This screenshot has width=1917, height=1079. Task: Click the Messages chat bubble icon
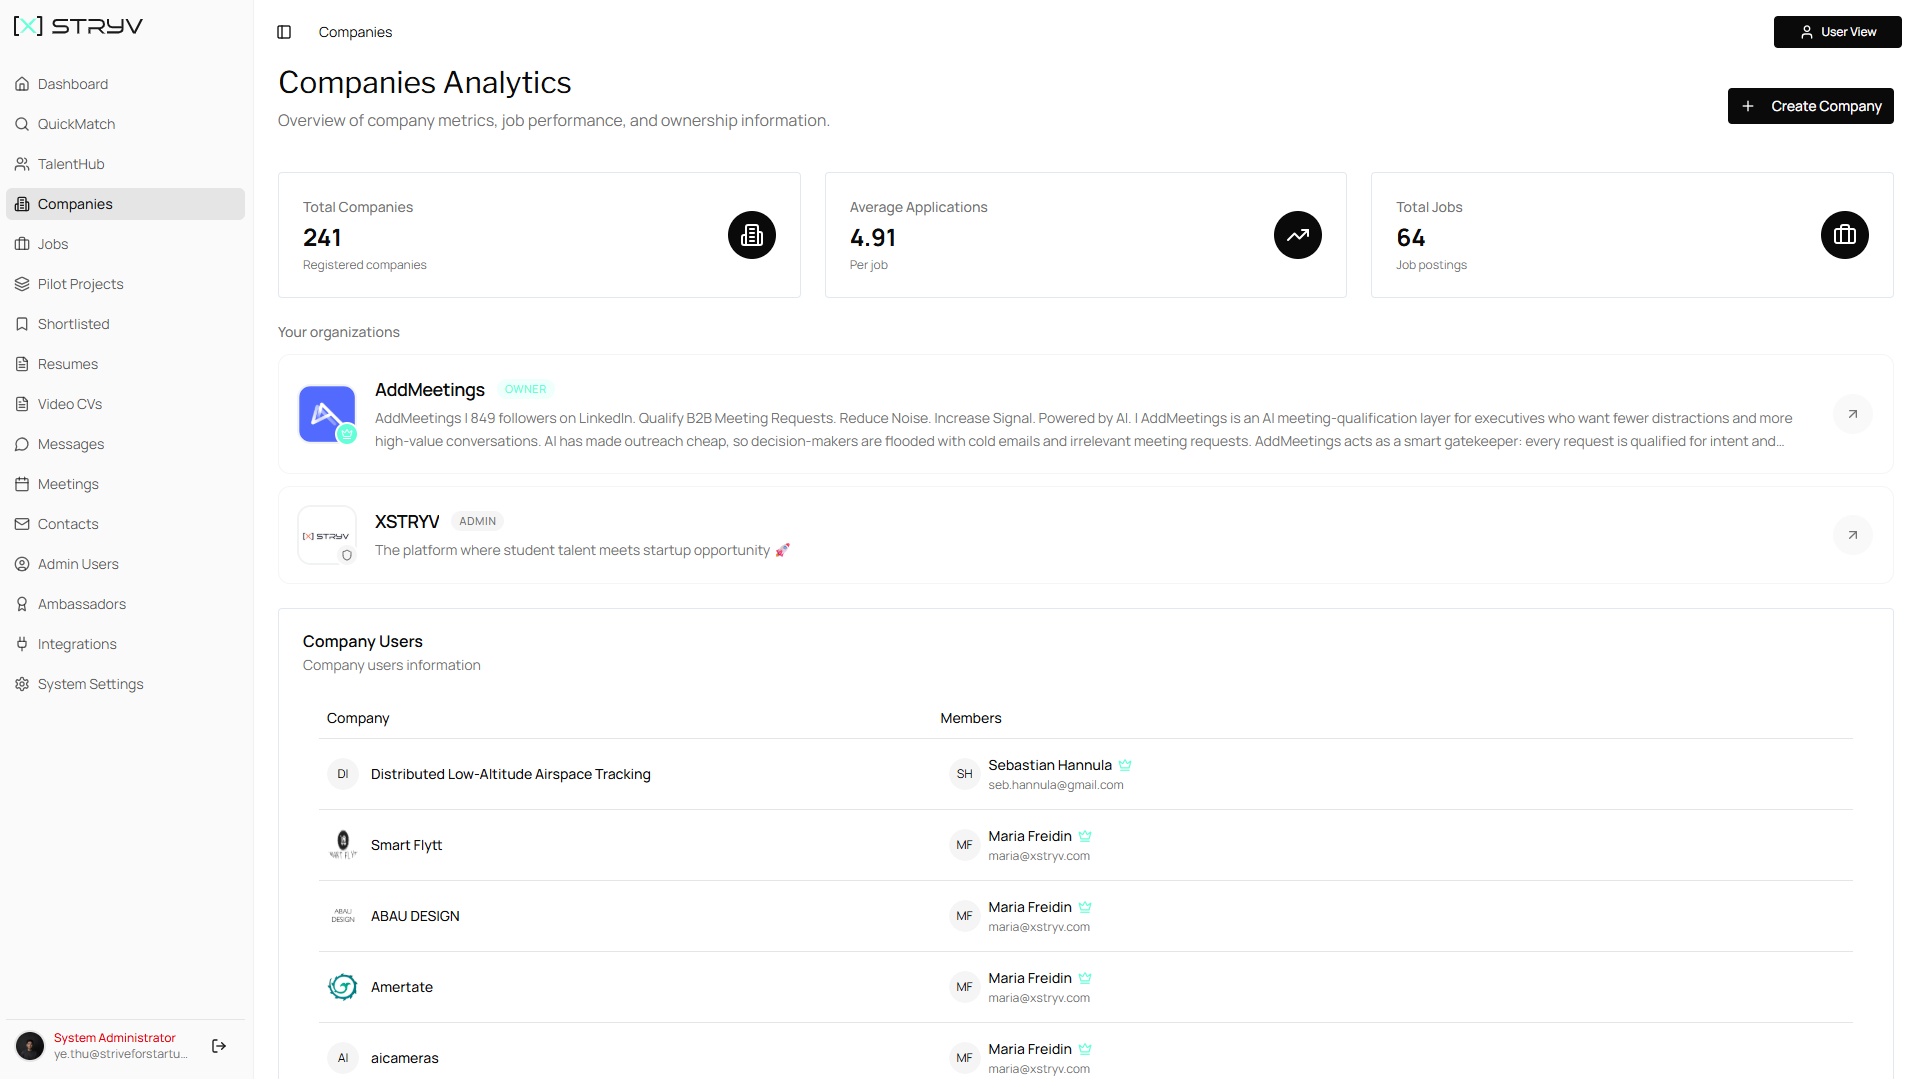pos(22,444)
